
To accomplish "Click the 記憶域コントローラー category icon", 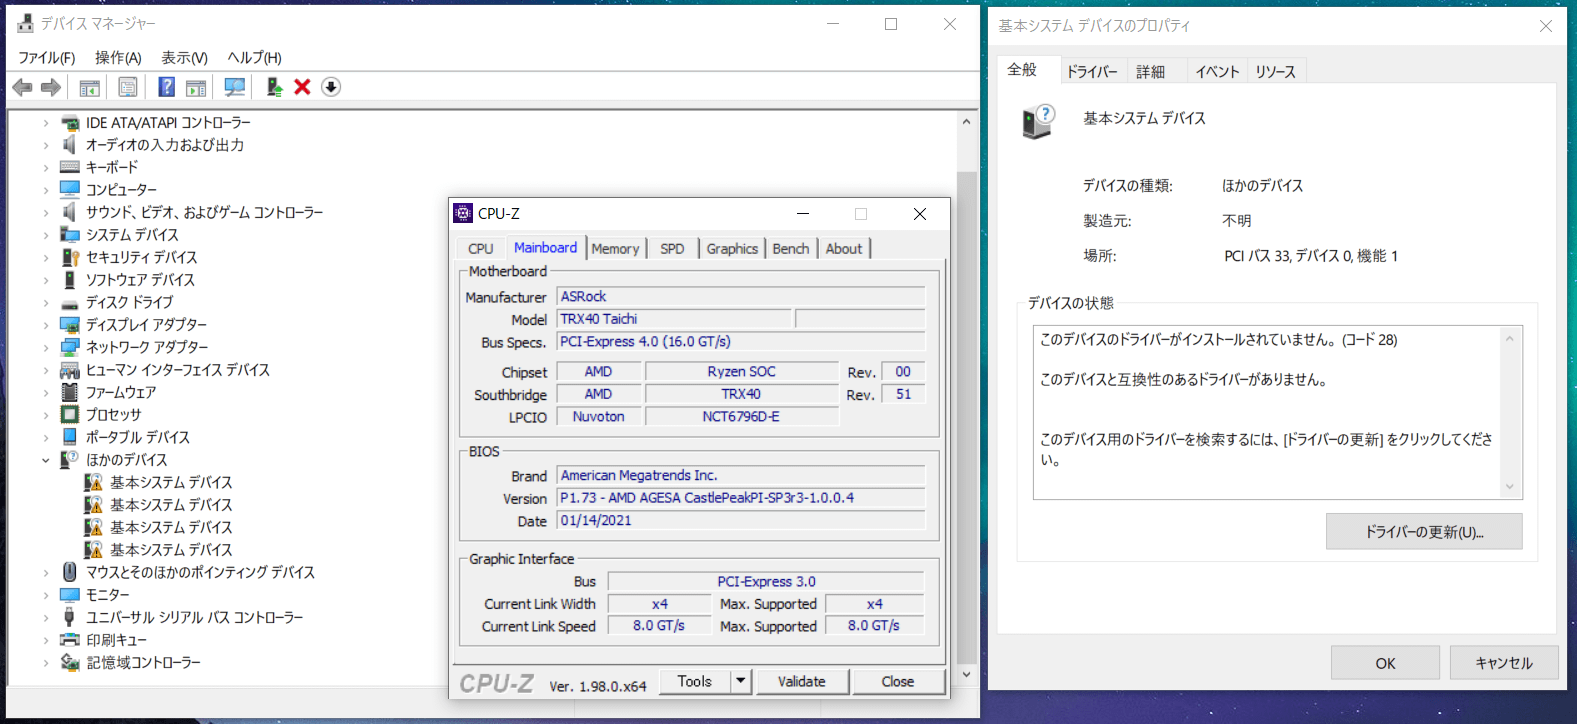I will tap(70, 662).
